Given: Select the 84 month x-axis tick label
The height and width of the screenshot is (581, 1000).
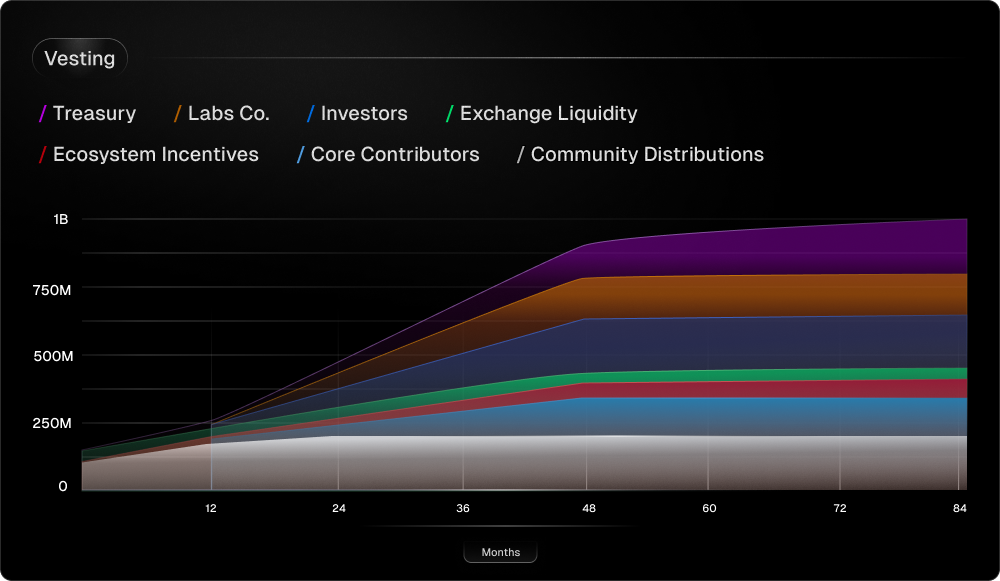Looking at the screenshot, I should (959, 509).
